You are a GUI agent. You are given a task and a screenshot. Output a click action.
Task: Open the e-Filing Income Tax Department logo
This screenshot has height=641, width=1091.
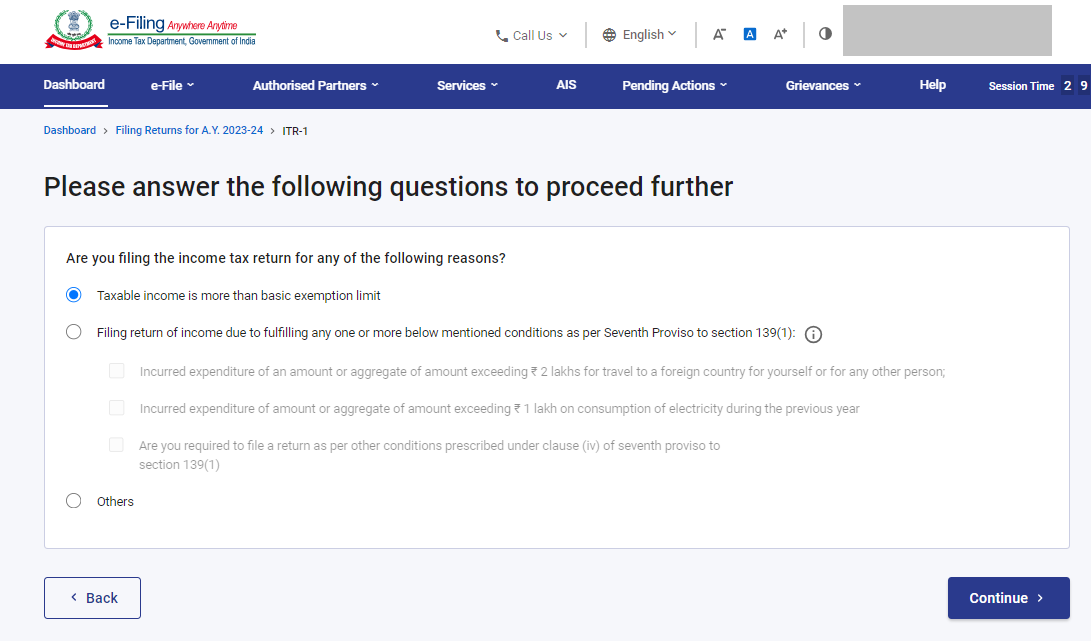click(x=150, y=29)
